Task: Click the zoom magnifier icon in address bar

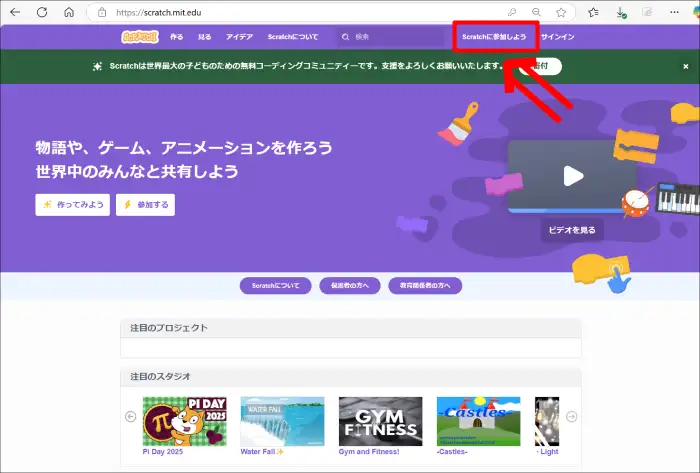Action: 536,12
